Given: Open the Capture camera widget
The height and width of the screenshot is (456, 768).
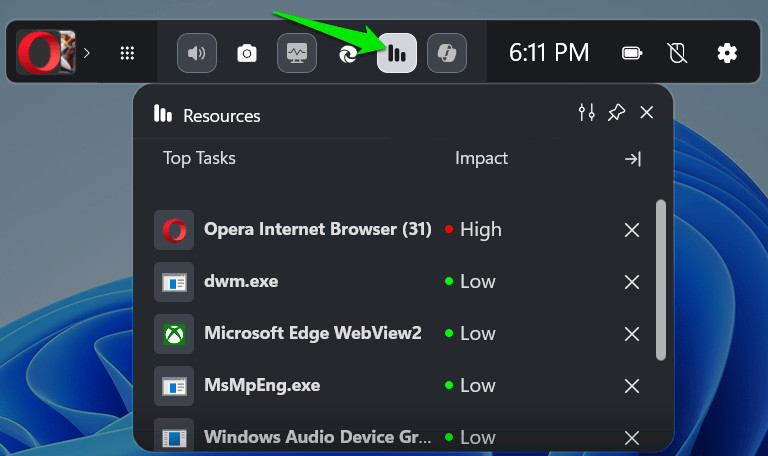Looking at the screenshot, I should (247, 53).
